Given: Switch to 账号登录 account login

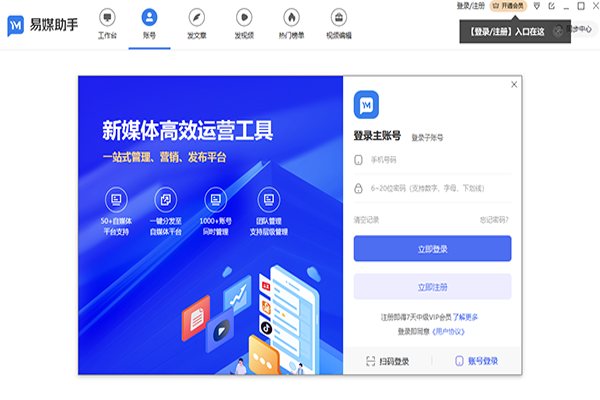Looking at the screenshot, I should tap(476, 361).
